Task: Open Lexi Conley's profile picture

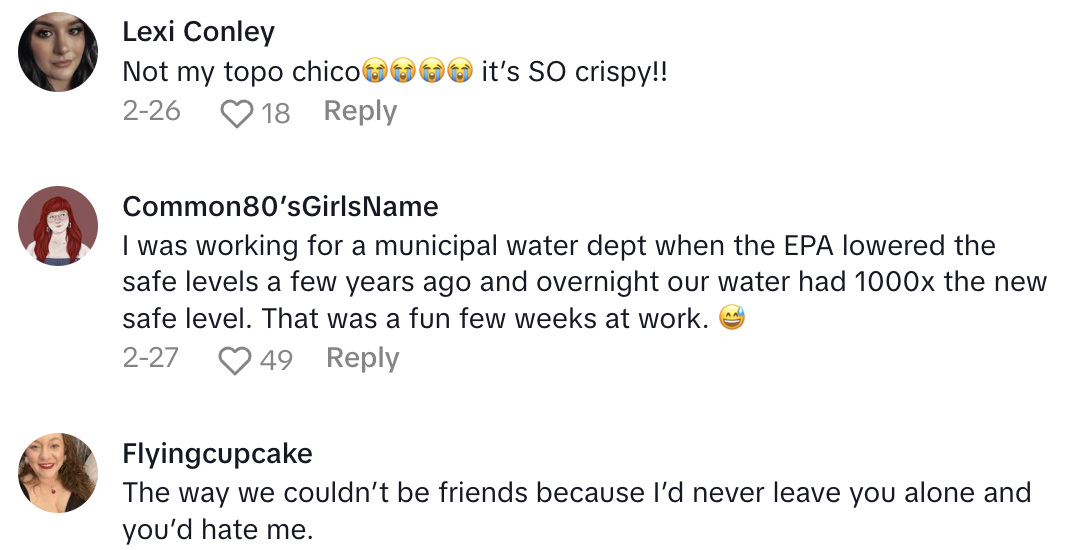Action: click(x=59, y=52)
